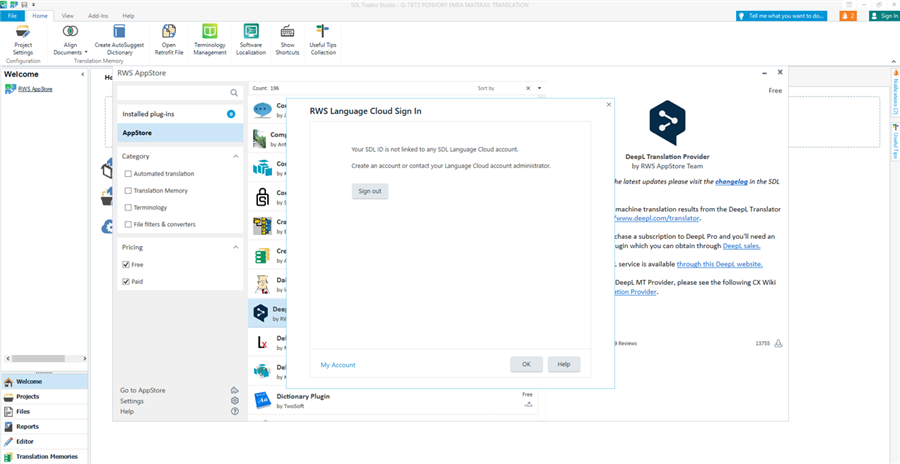Click the Align Documents ribbon icon

tap(70, 32)
